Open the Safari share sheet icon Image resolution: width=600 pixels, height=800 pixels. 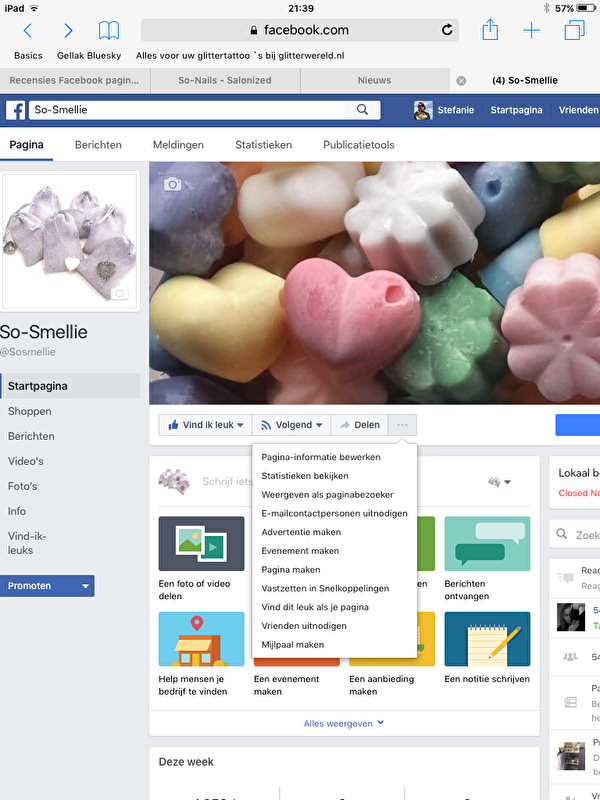[x=490, y=31]
